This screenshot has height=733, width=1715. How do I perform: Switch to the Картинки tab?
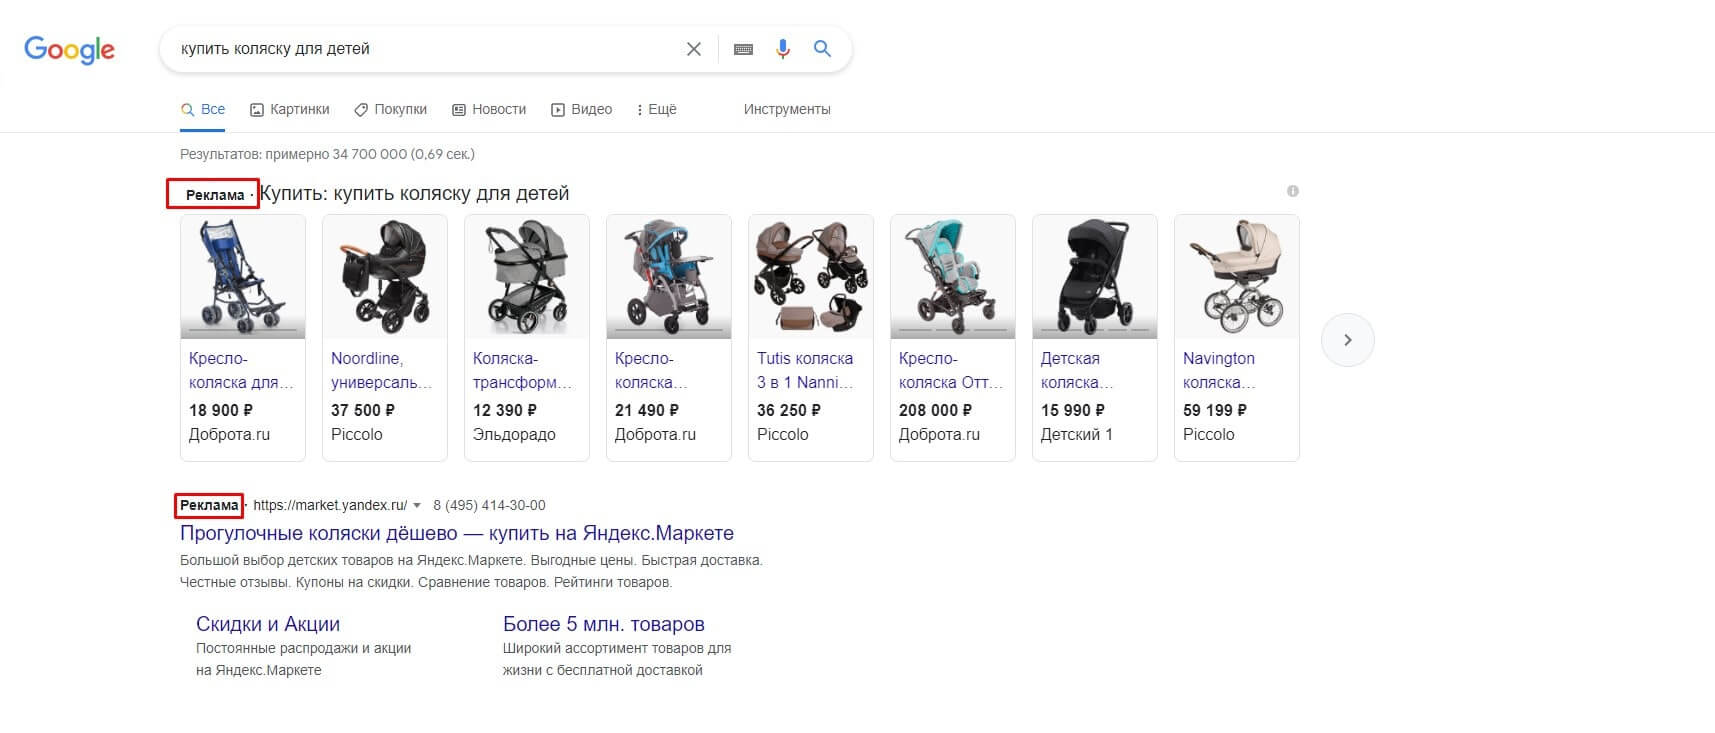tap(290, 109)
